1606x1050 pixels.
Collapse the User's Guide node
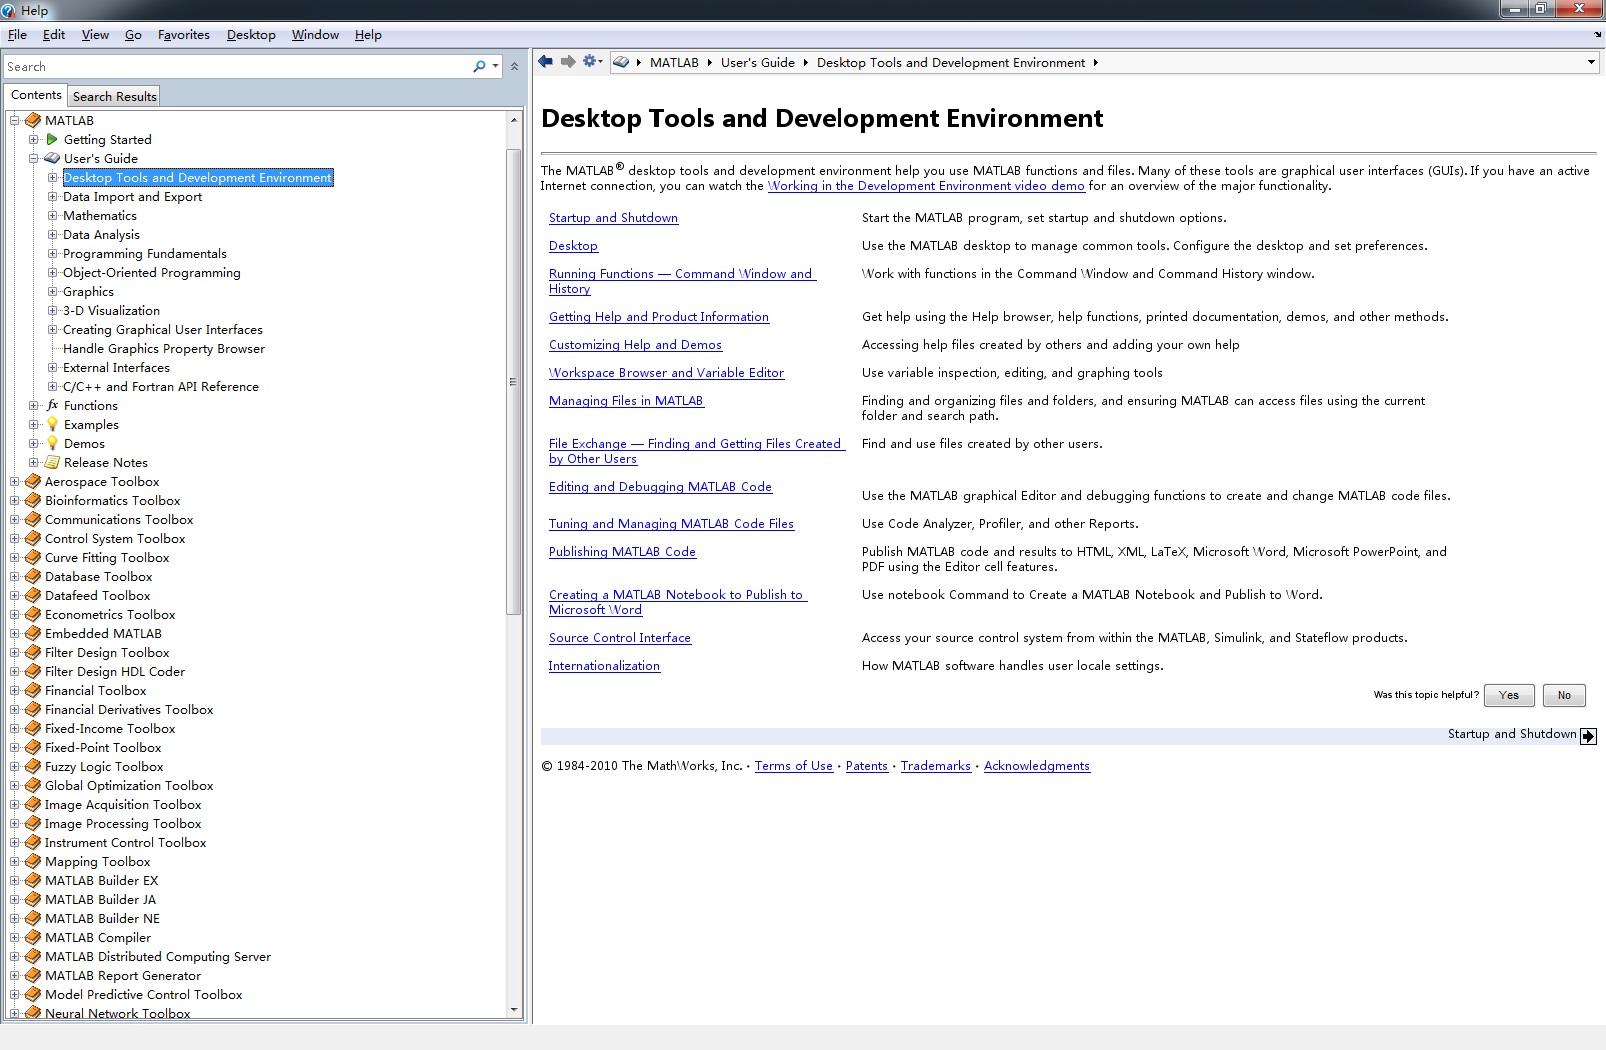[34, 158]
